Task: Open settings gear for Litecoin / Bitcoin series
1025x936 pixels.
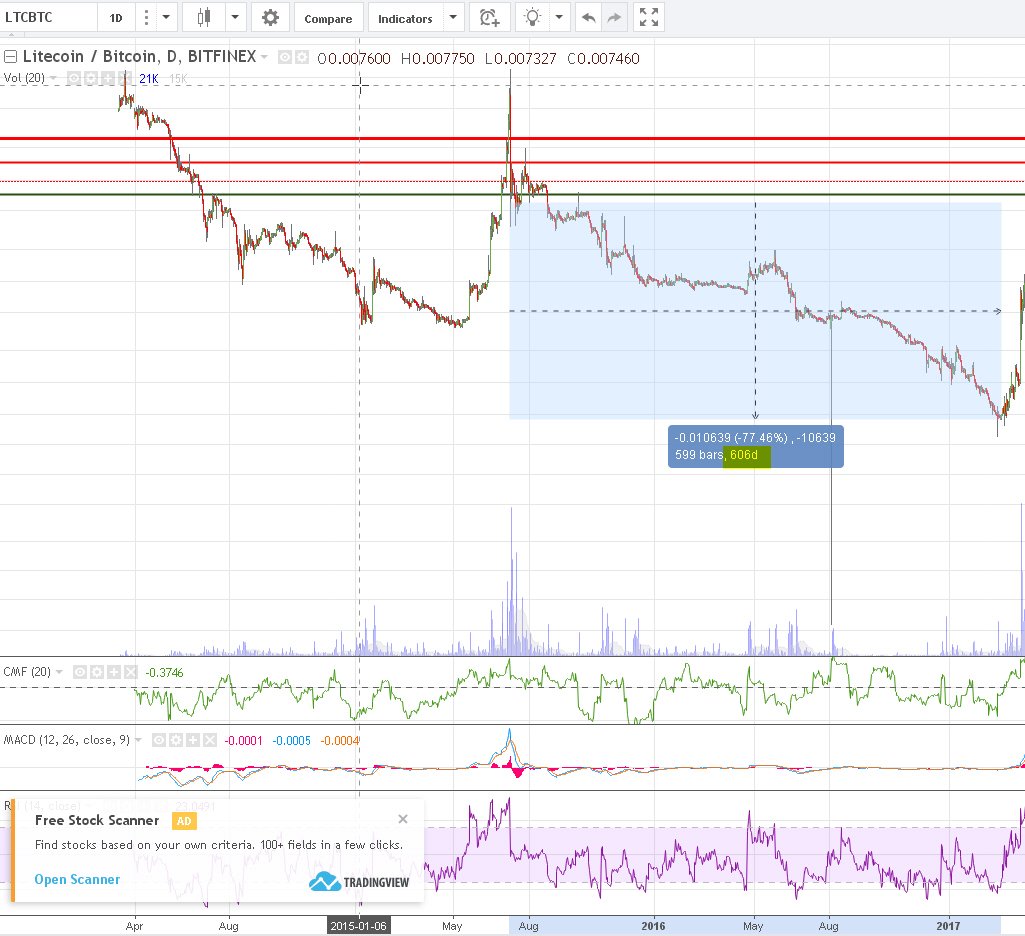Action: click(301, 58)
